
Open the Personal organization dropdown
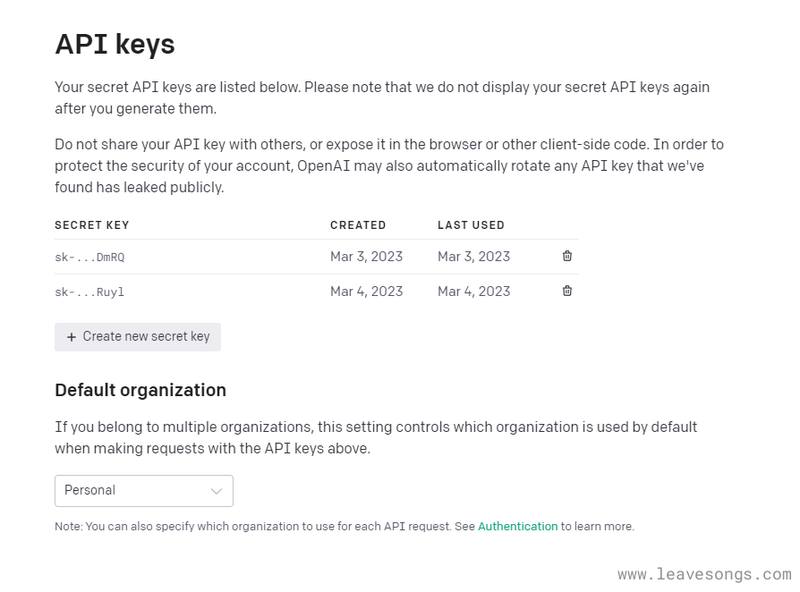[x=143, y=490]
